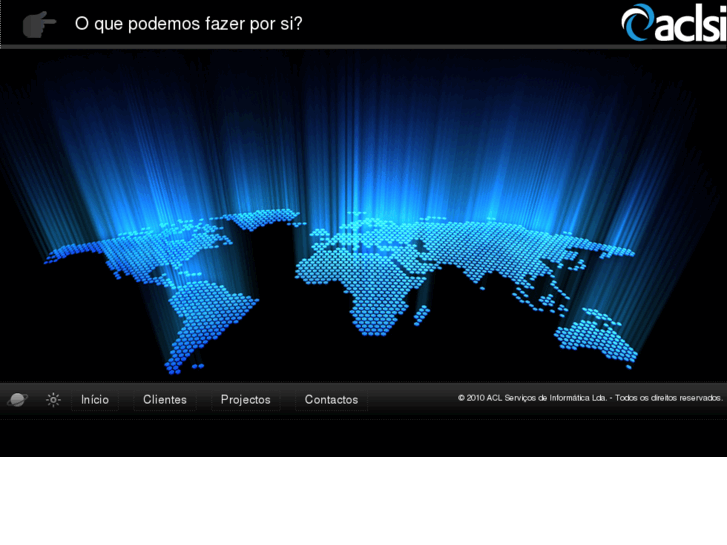The height and width of the screenshot is (545, 727).
Task: Click the 2010 ACL copyright notice text
Action: (x=590, y=398)
